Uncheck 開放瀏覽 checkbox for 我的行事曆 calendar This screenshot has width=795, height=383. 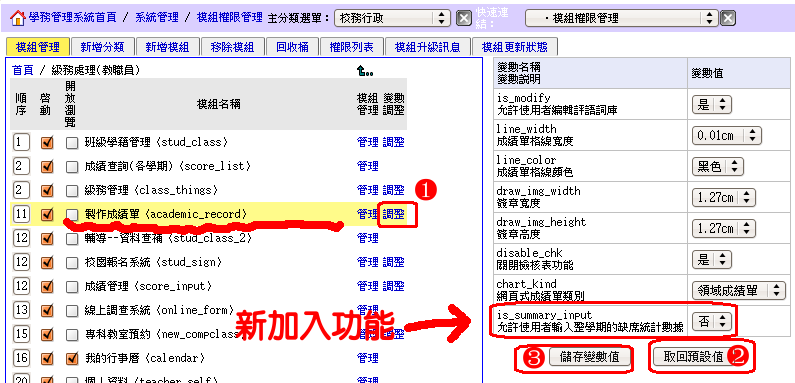tap(72, 359)
